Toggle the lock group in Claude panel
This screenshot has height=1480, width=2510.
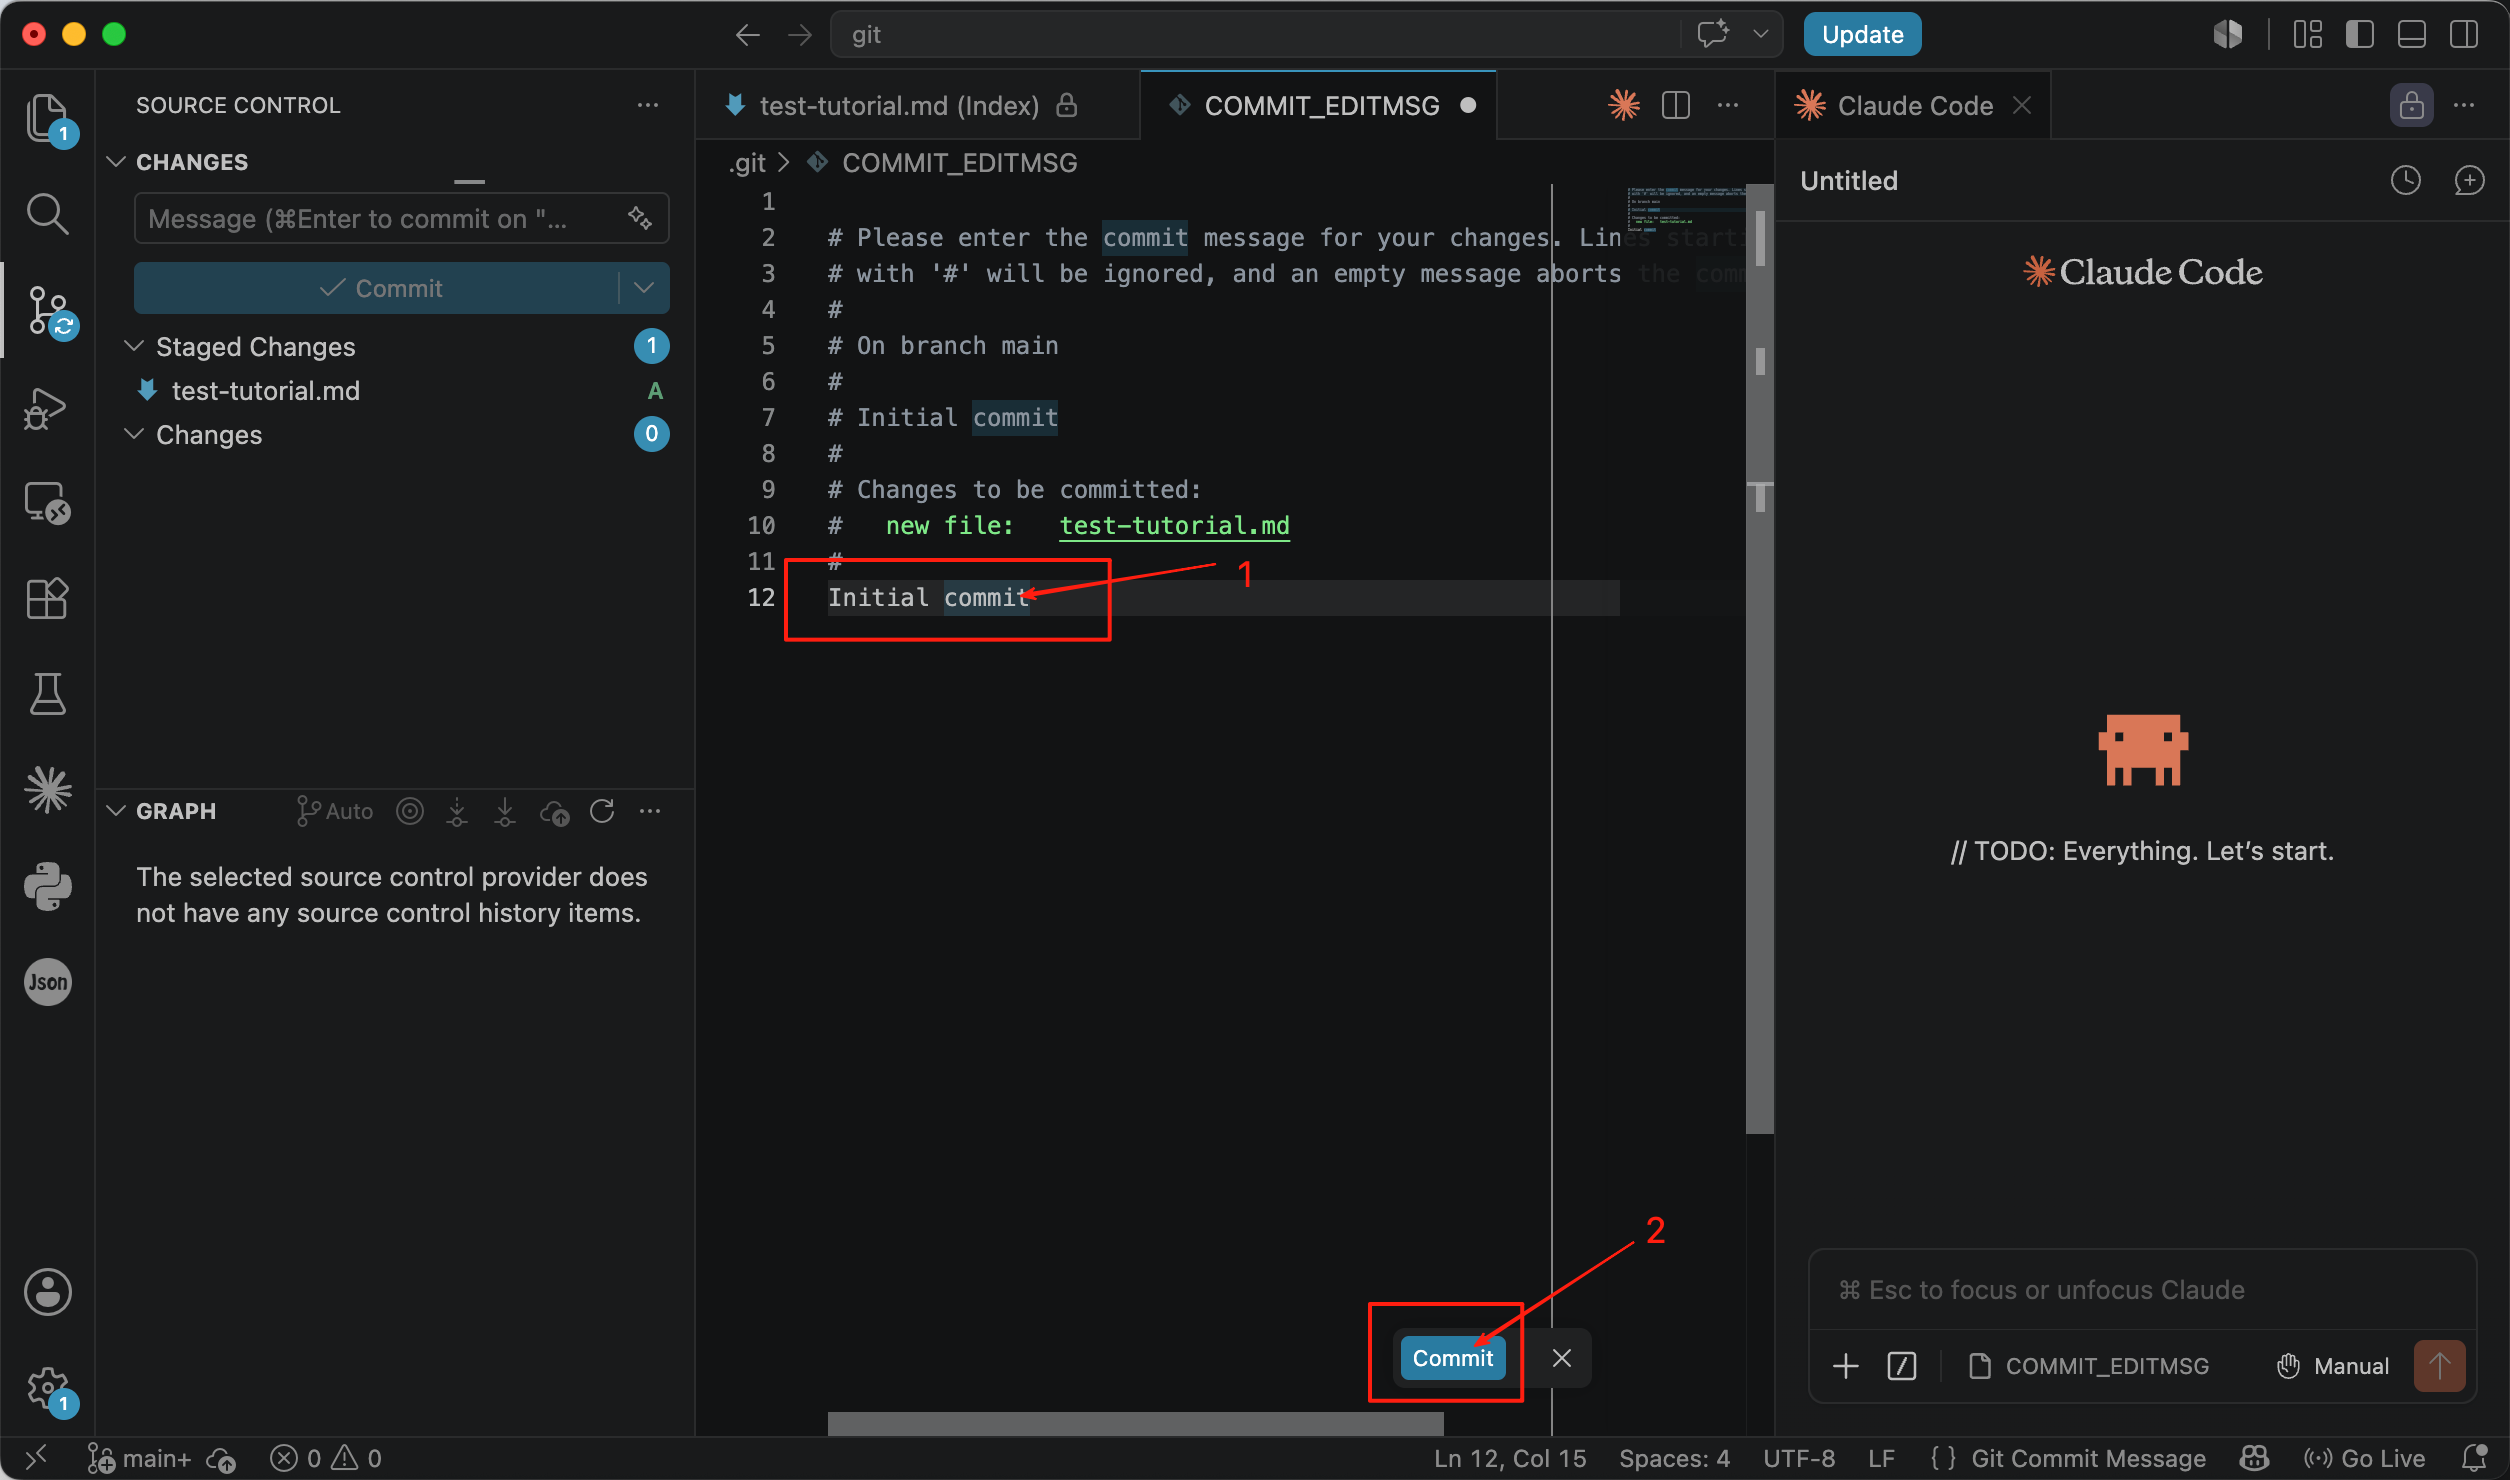pyautogui.click(x=2412, y=105)
